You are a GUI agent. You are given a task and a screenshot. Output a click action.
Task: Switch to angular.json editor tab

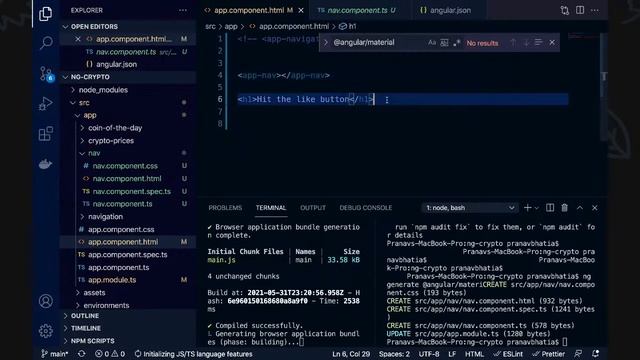click(450, 10)
